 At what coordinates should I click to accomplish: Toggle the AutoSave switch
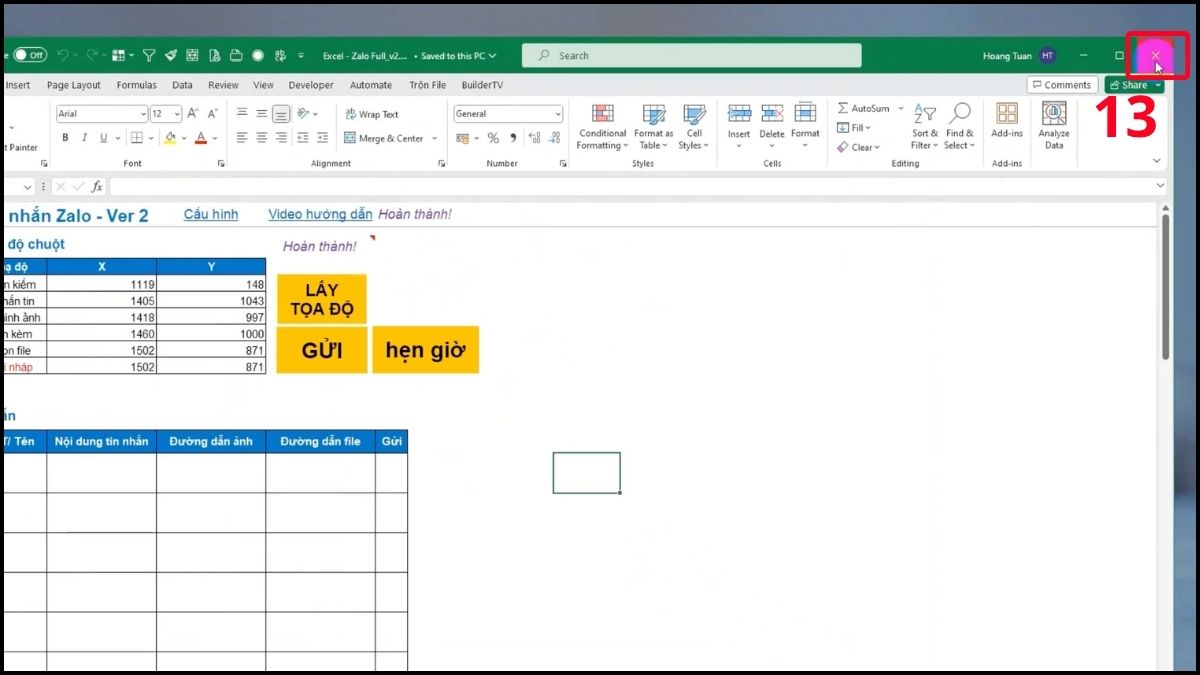tap(29, 55)
